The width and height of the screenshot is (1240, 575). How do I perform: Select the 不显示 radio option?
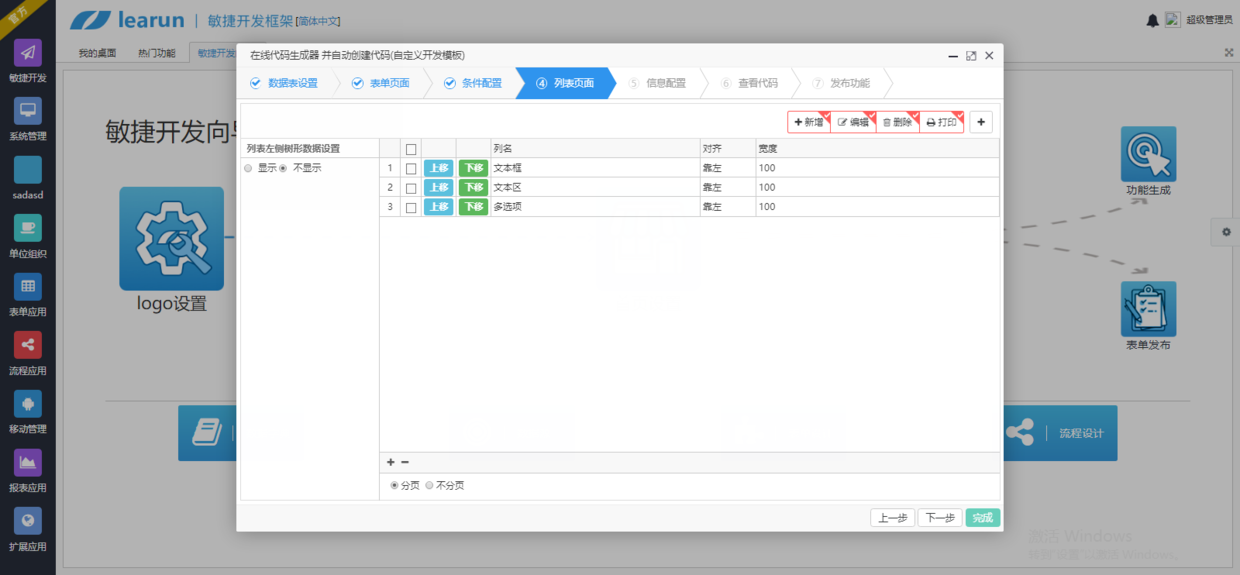coord(283,168)
